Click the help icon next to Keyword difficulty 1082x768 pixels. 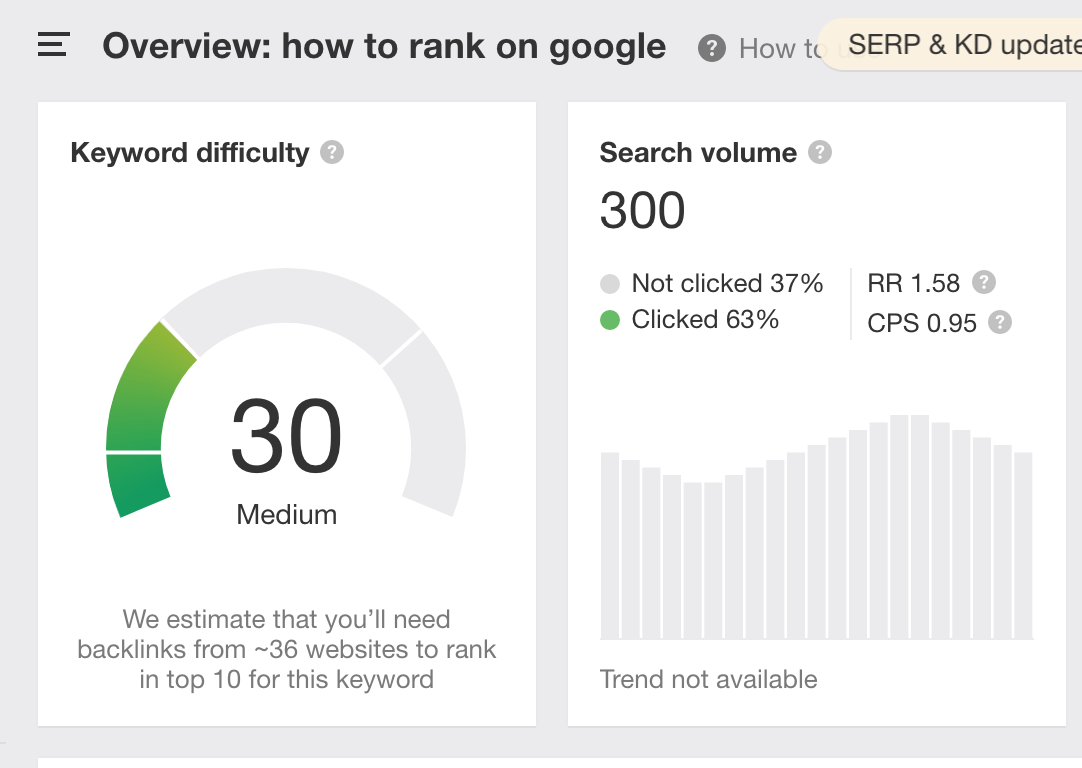click(332, 152)
